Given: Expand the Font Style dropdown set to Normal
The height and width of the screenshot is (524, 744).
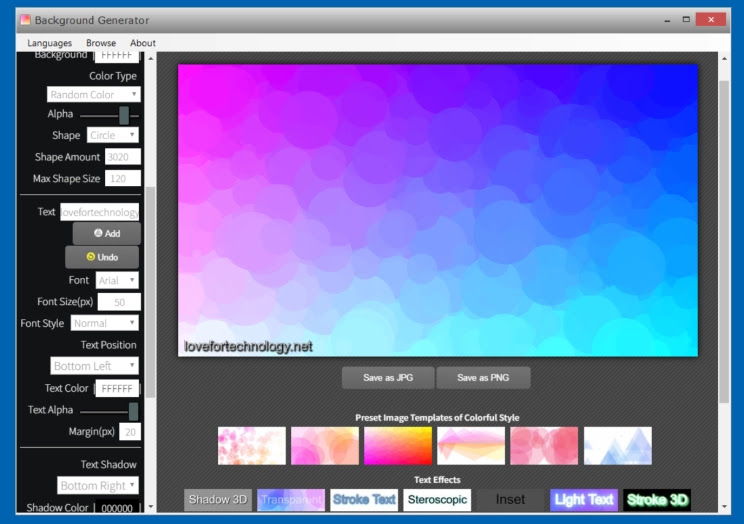Looking at the screenshot, I should click(x=104, y=323).
